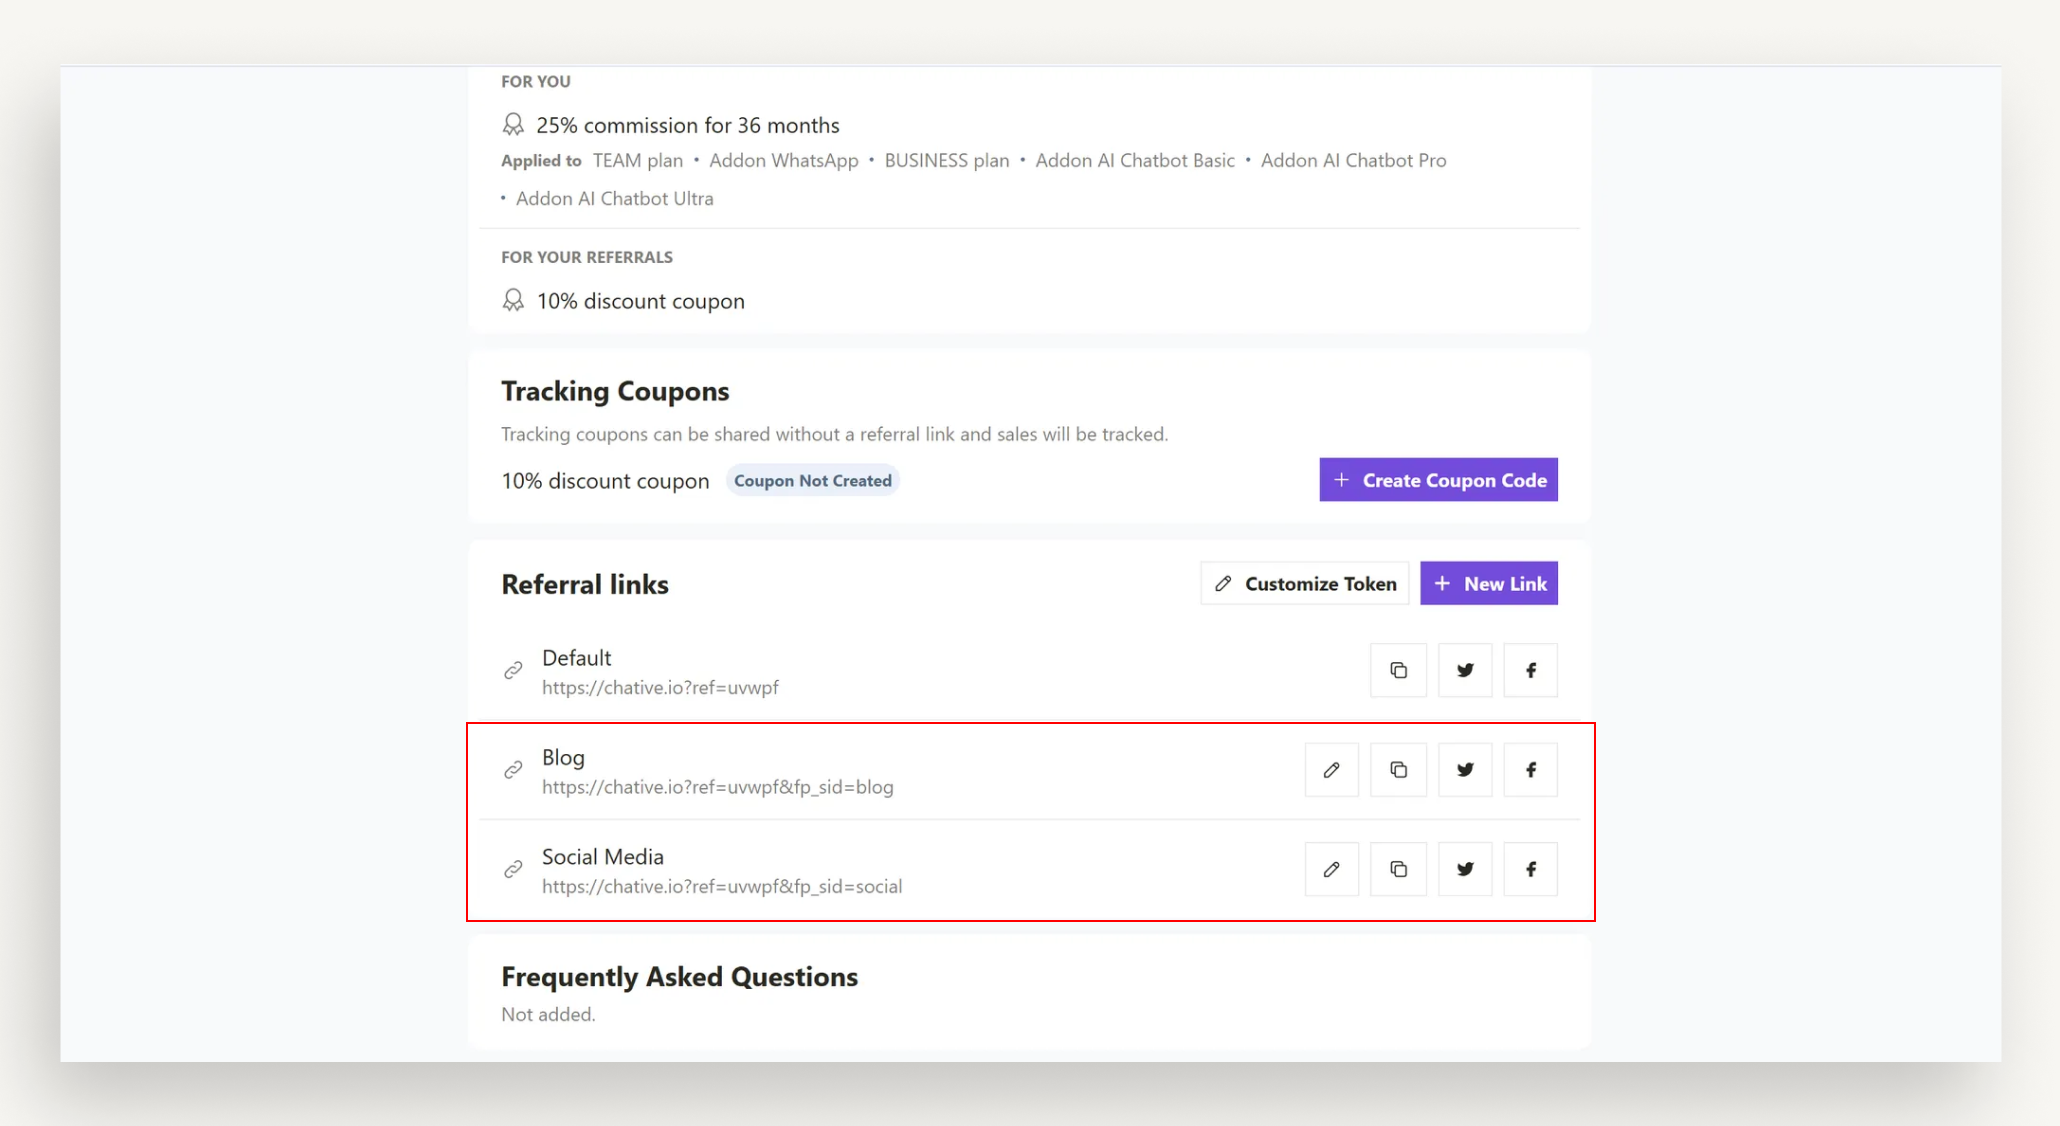Copy the Social Media referral link
The width and height of the screenshot is (2060, 1126).
click(x=1398, y=869)
